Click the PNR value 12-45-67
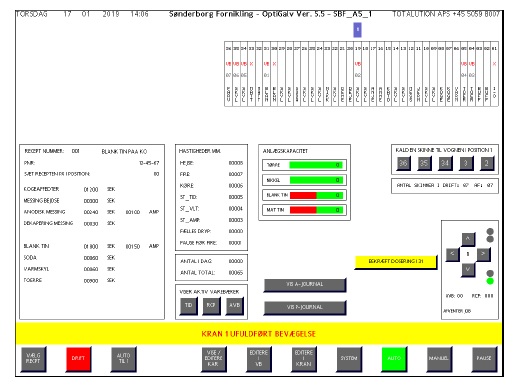Viewport: 514px width, 386px height. coord(149,163)
